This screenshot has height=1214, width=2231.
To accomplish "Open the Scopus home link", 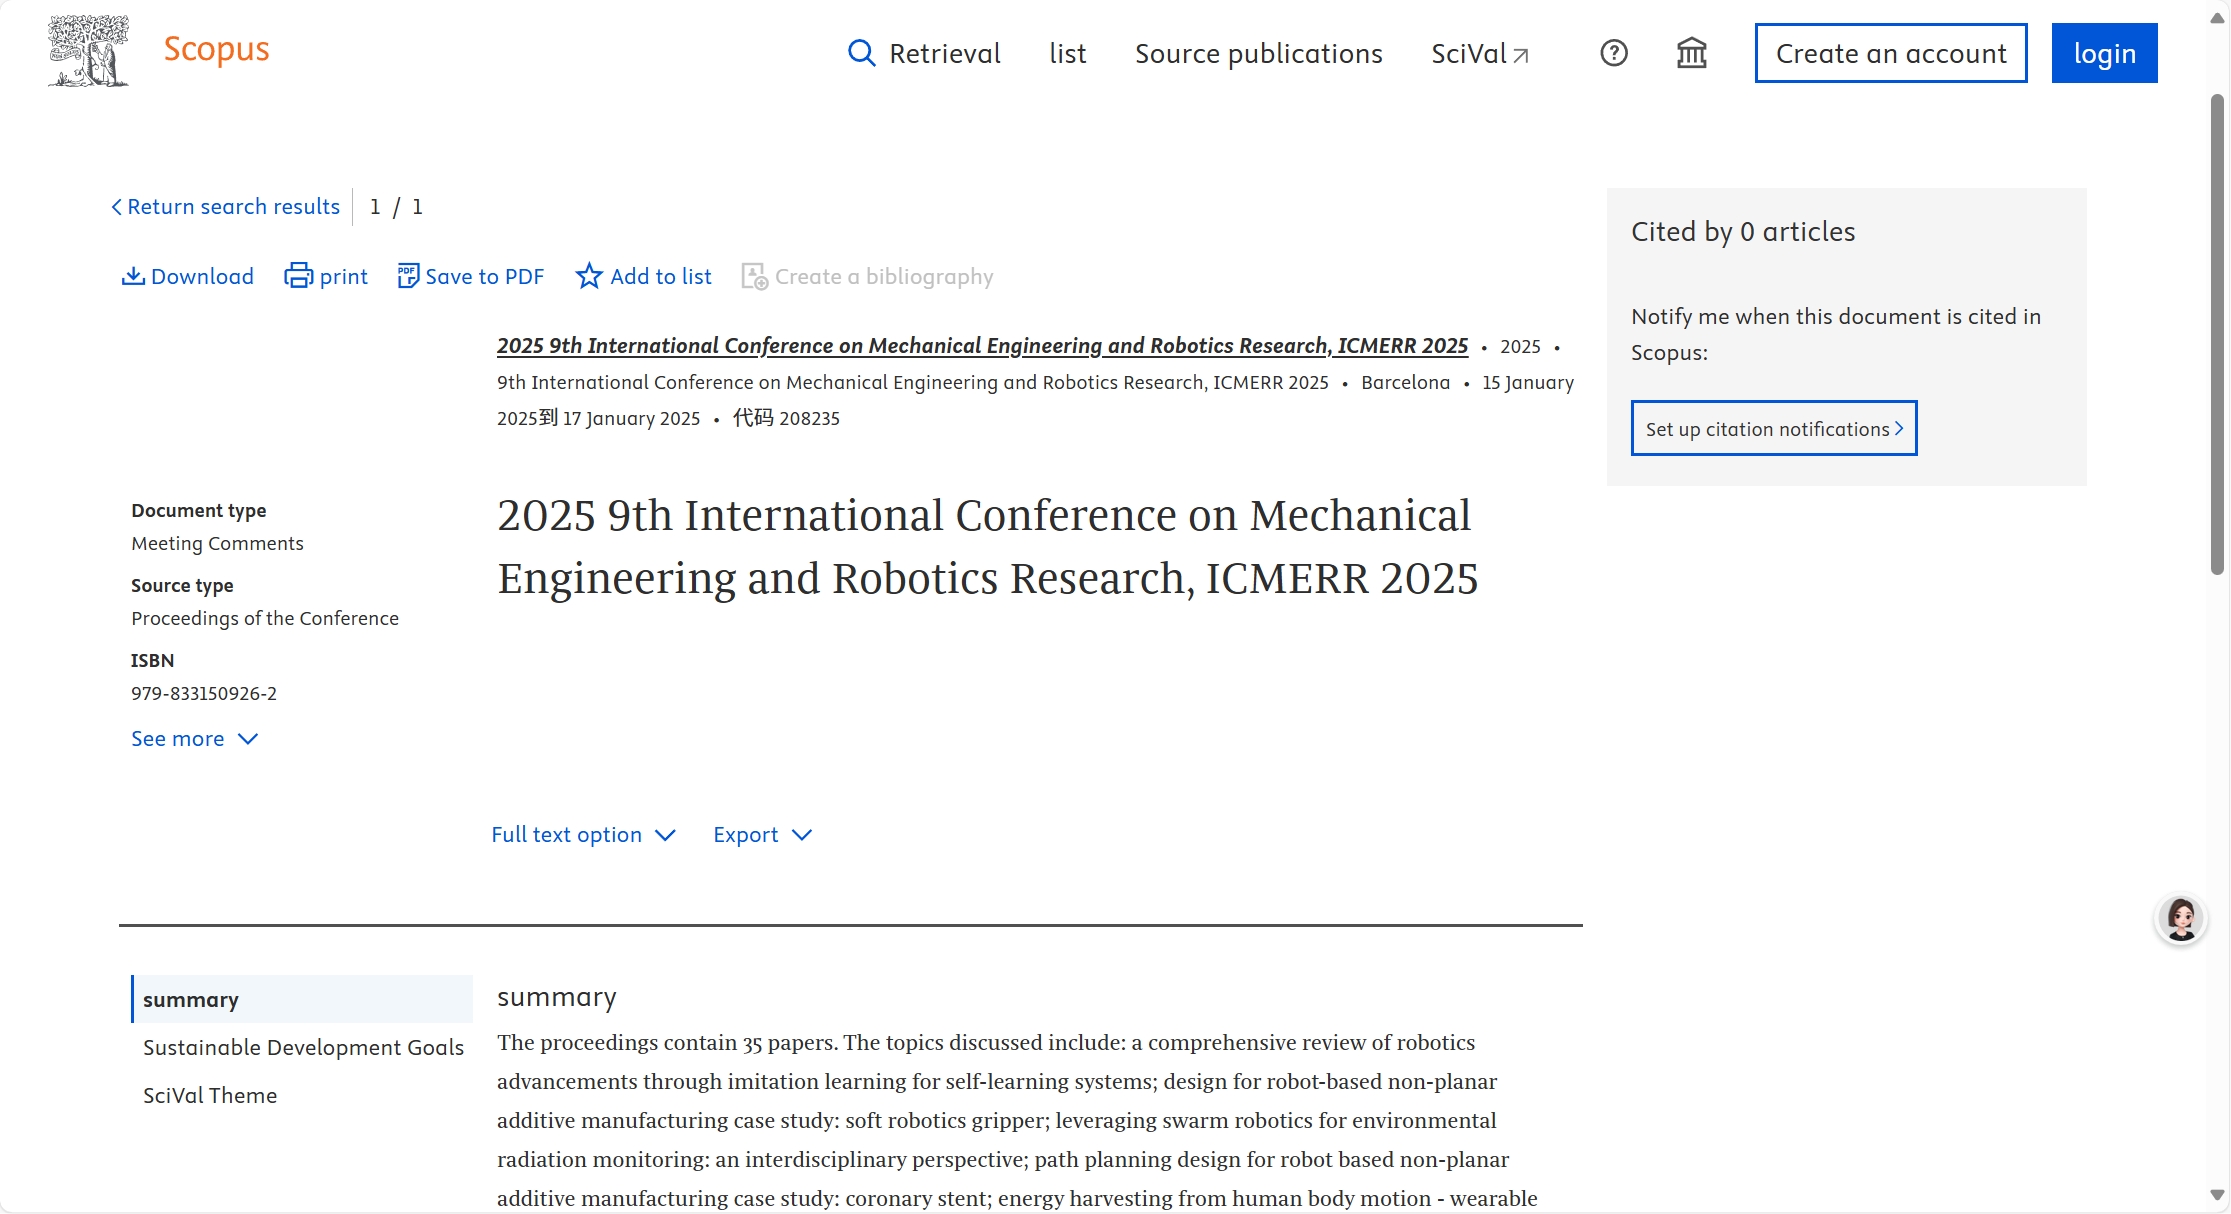I will pyautogui.click(x=216, y=49).
